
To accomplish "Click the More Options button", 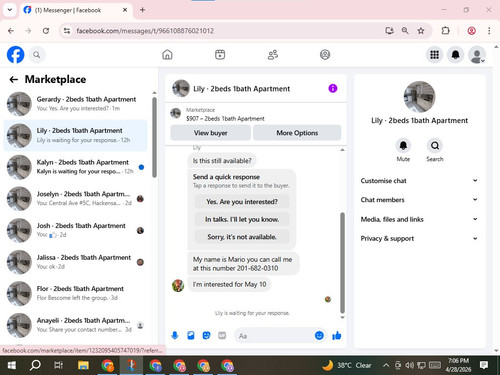I will coord(297,133).
